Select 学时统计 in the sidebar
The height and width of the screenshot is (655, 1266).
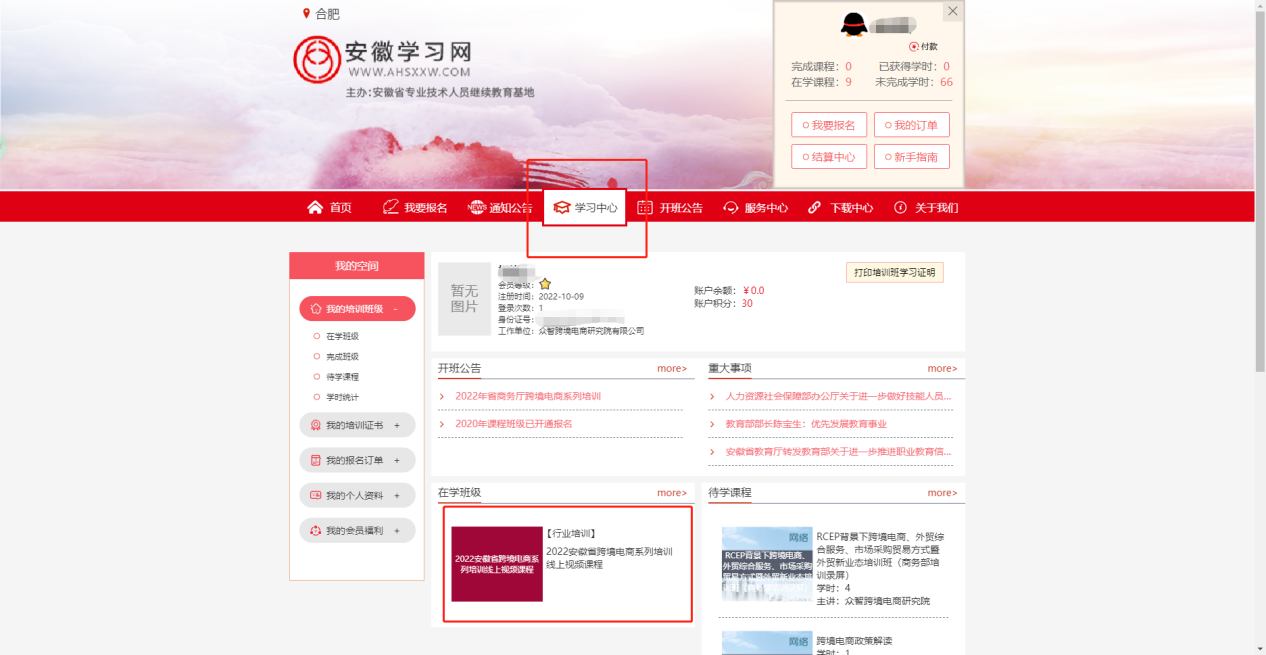click(x=342, y=397)
